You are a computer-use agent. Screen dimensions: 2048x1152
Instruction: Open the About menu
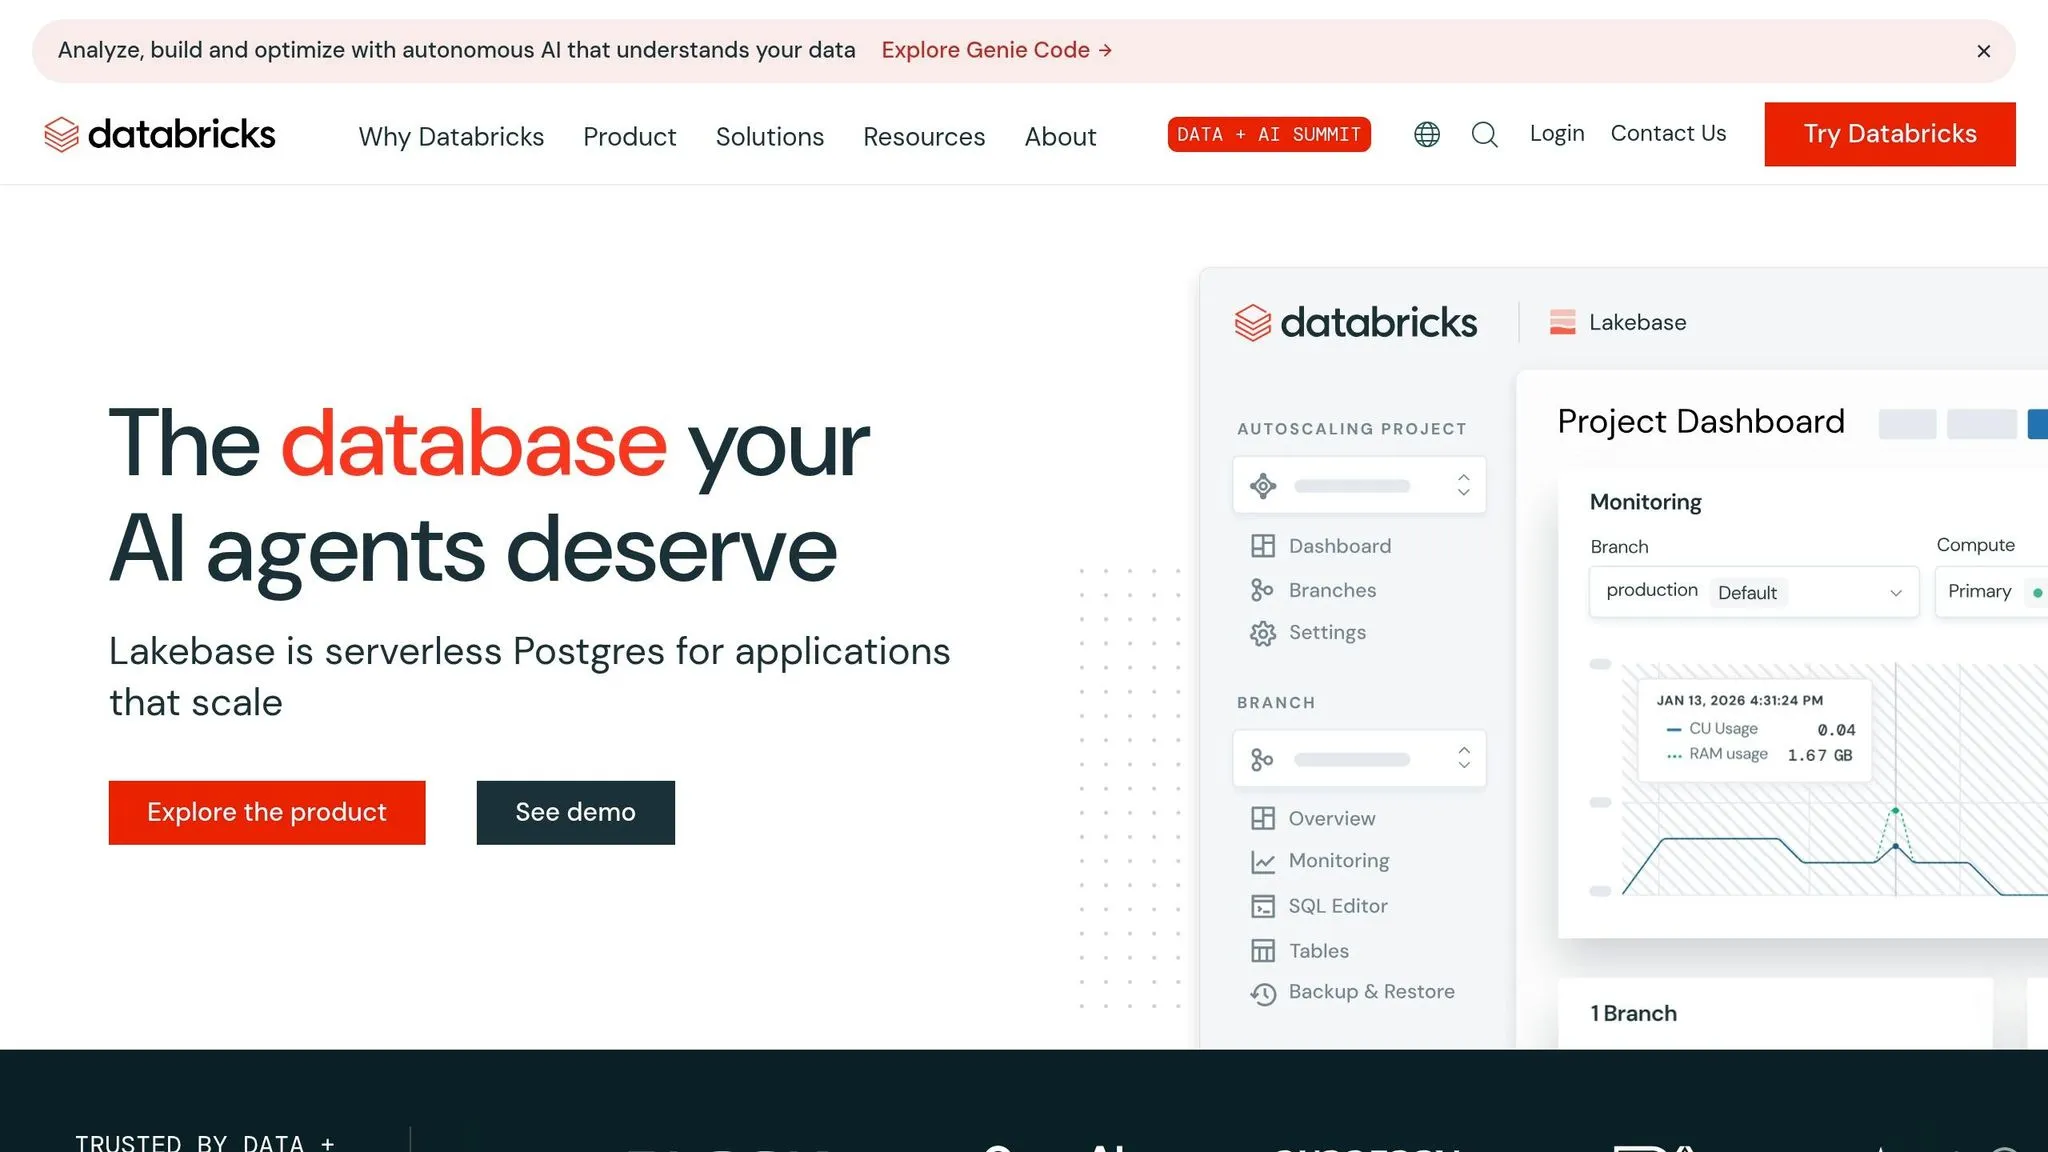coord(1060,136)
